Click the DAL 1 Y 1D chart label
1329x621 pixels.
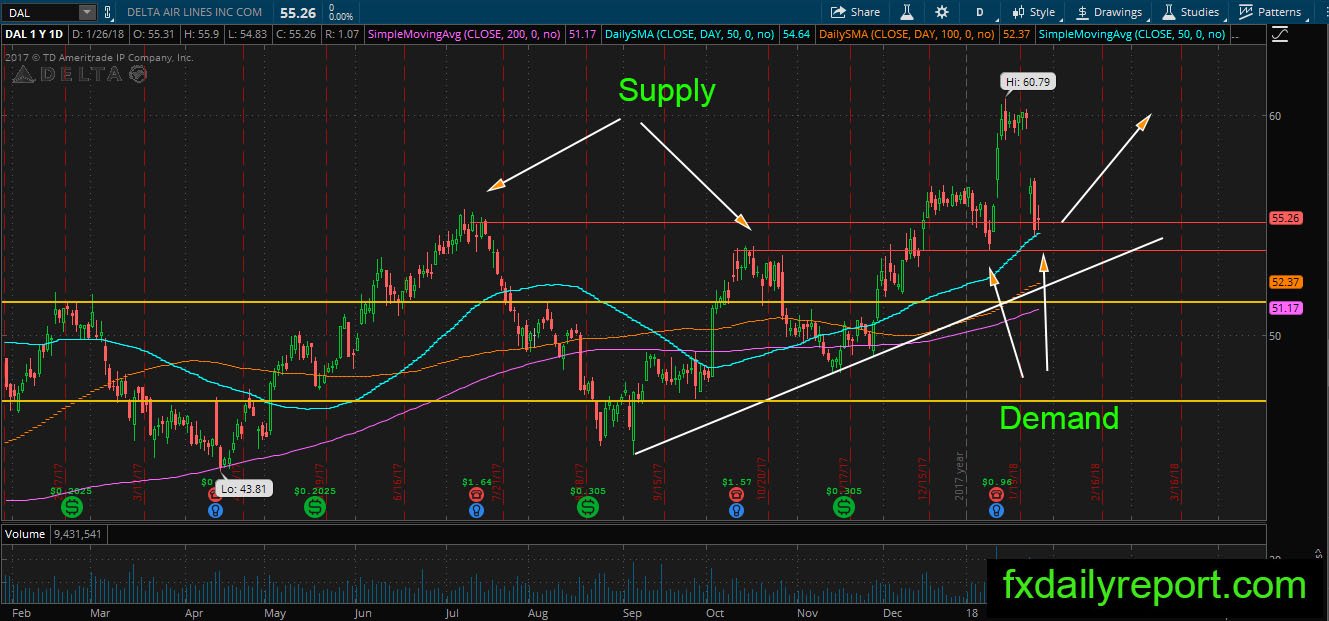[32, 35]
